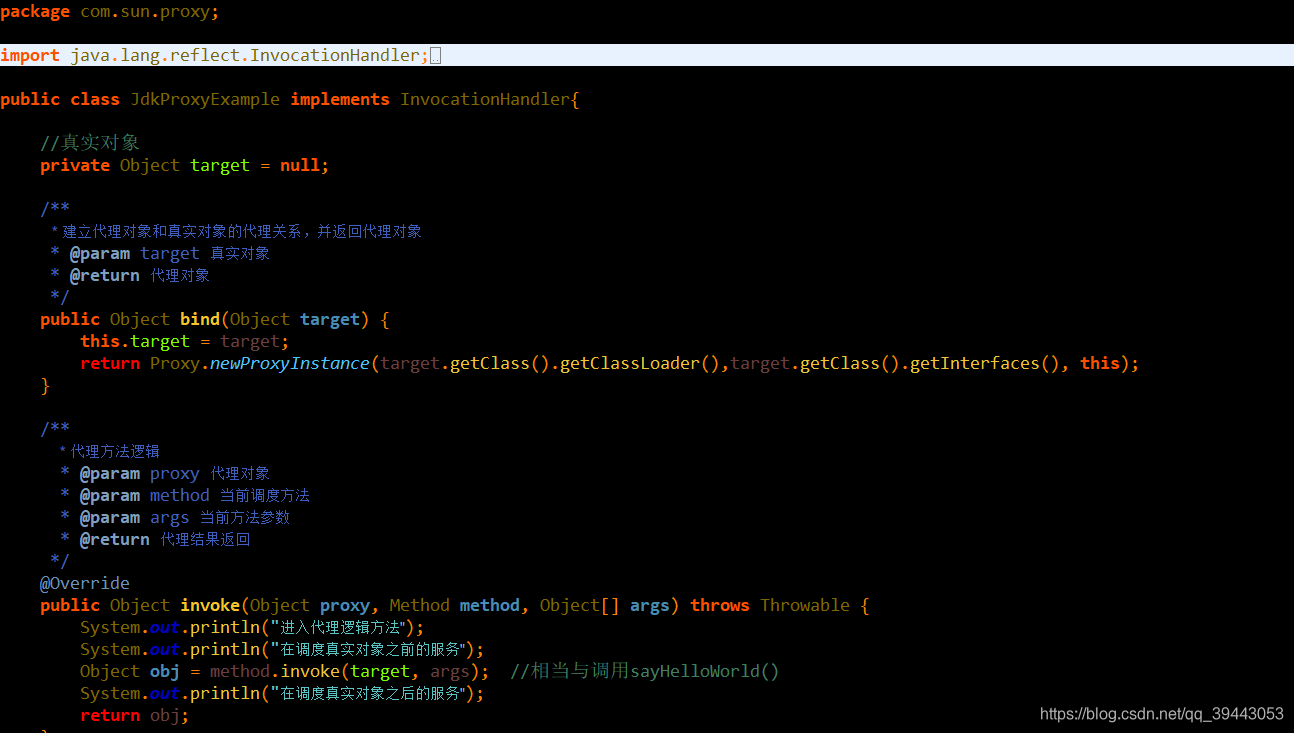Click the 'Object[]' parameter type
The image size is (1294, 733).
click(580, 605)
